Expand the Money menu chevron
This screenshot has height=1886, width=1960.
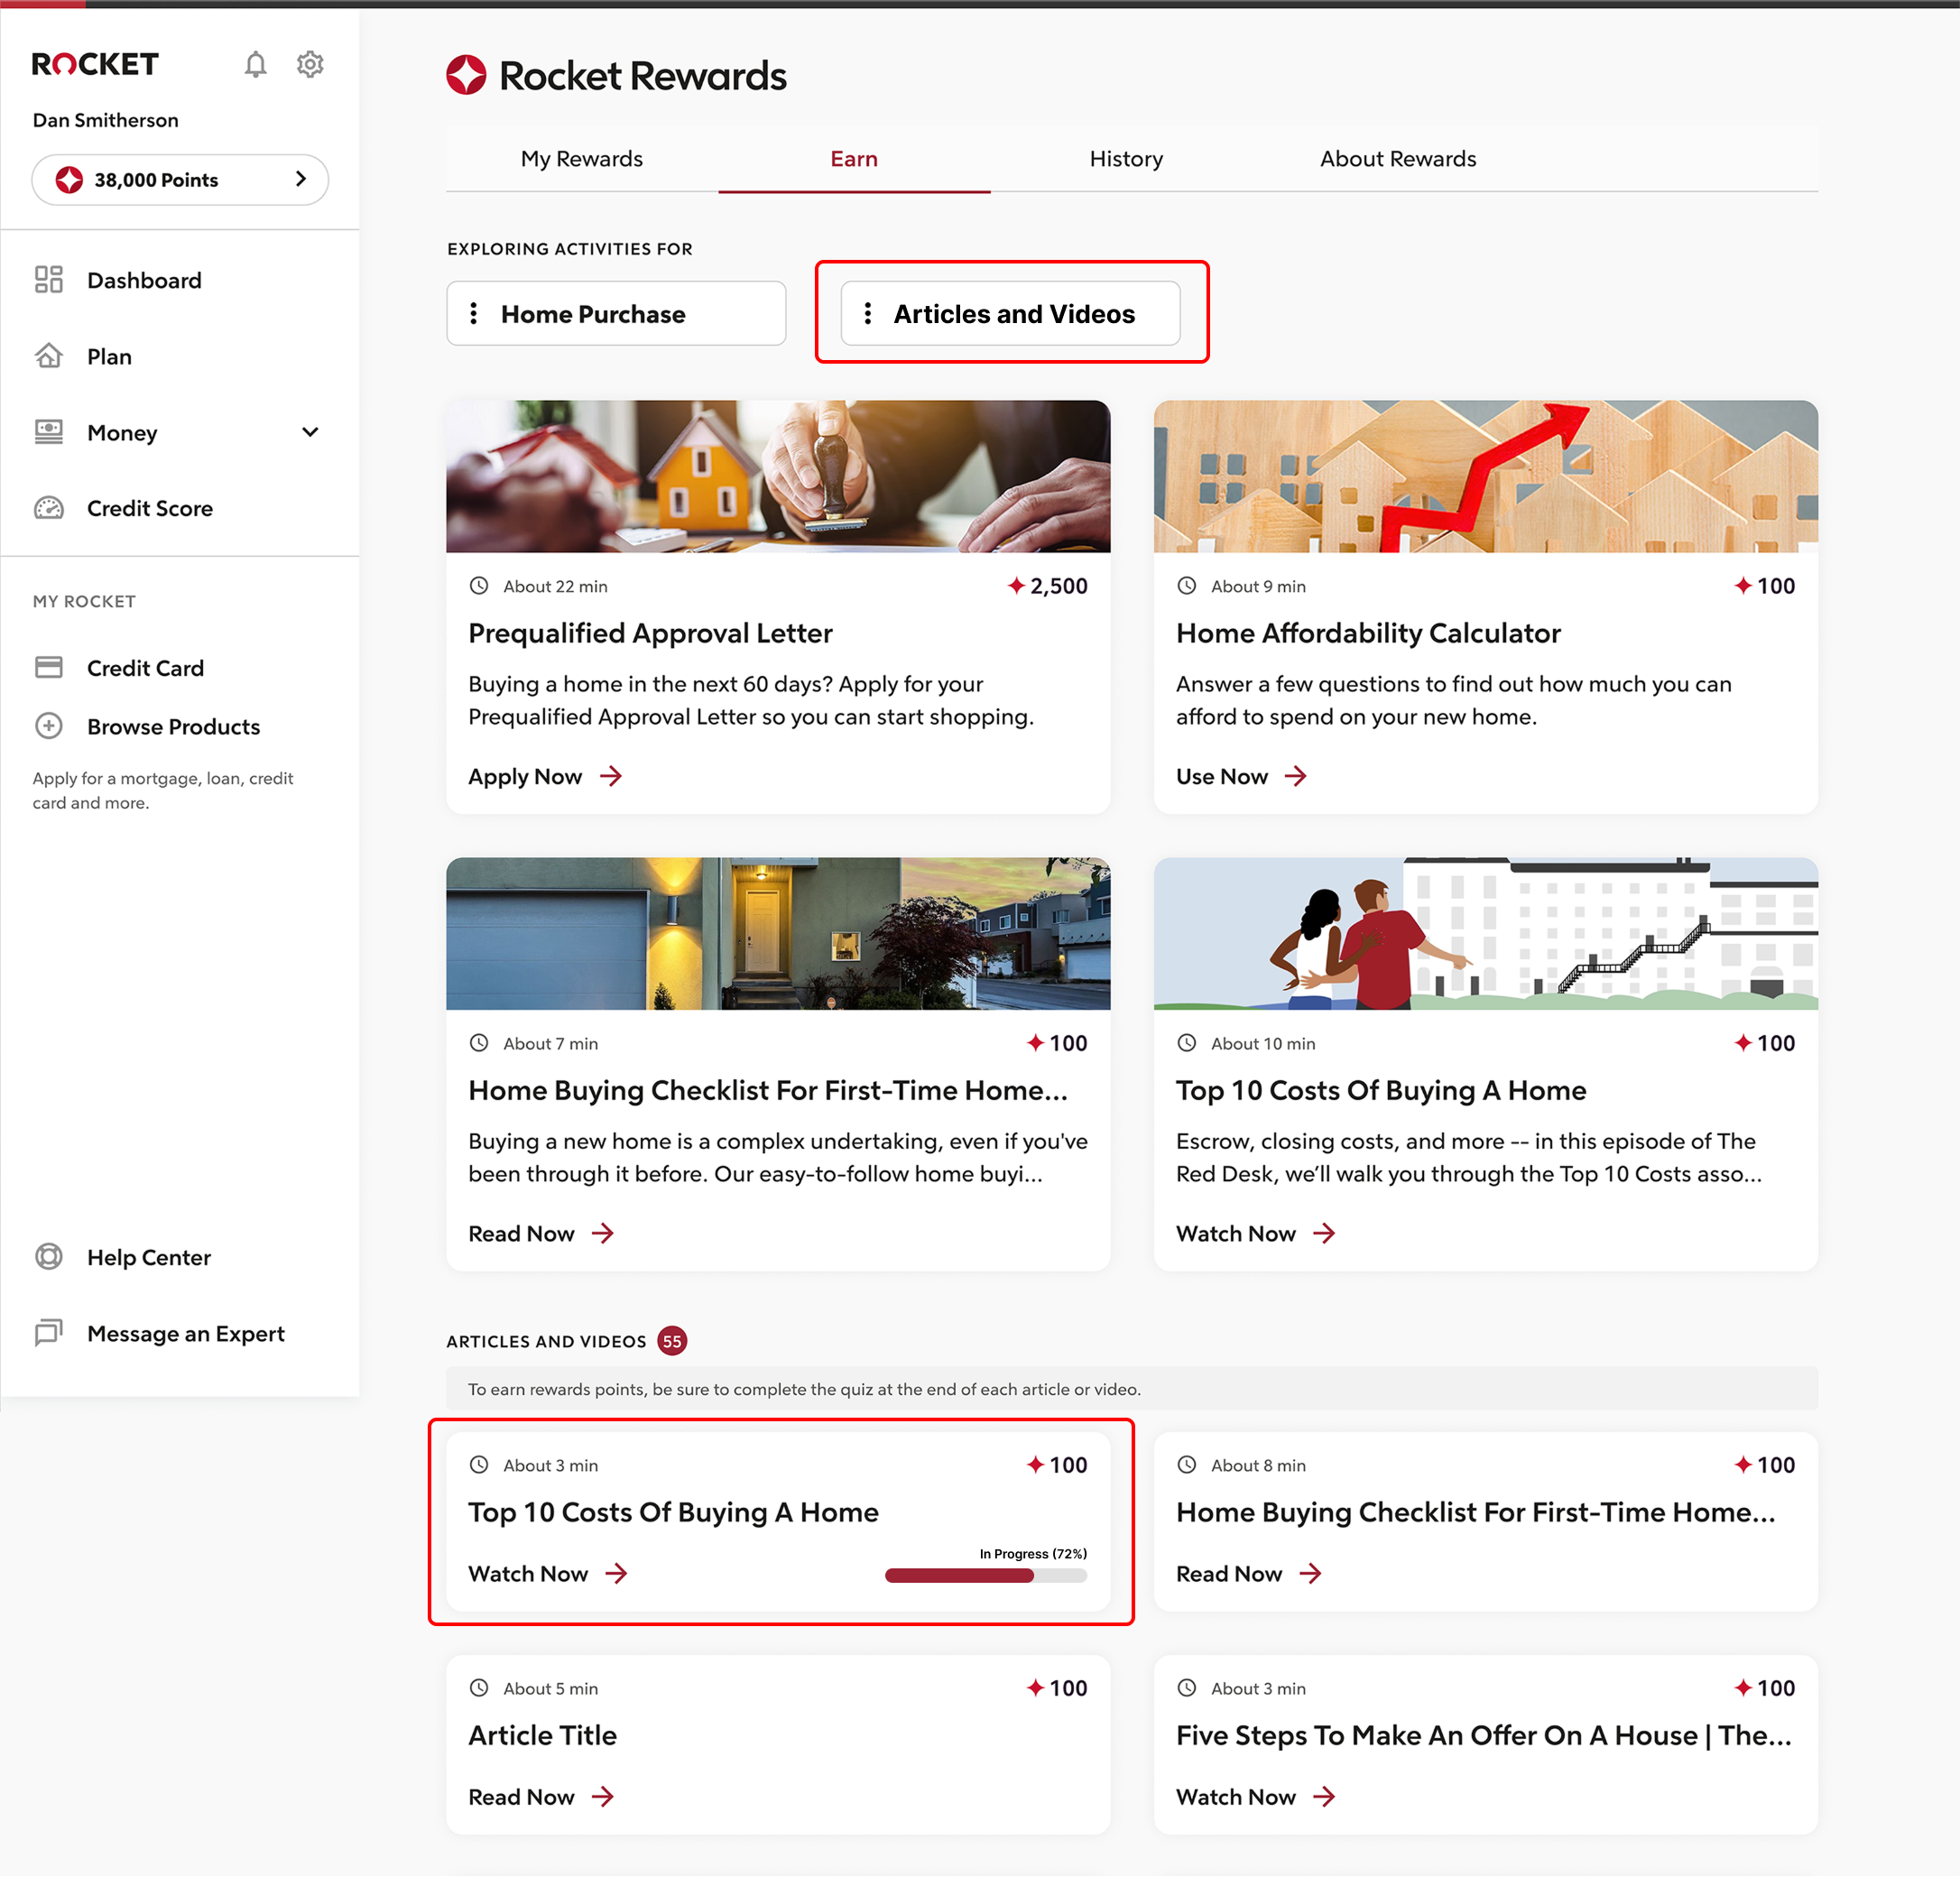pyautogui.click(x=310, y=432)
